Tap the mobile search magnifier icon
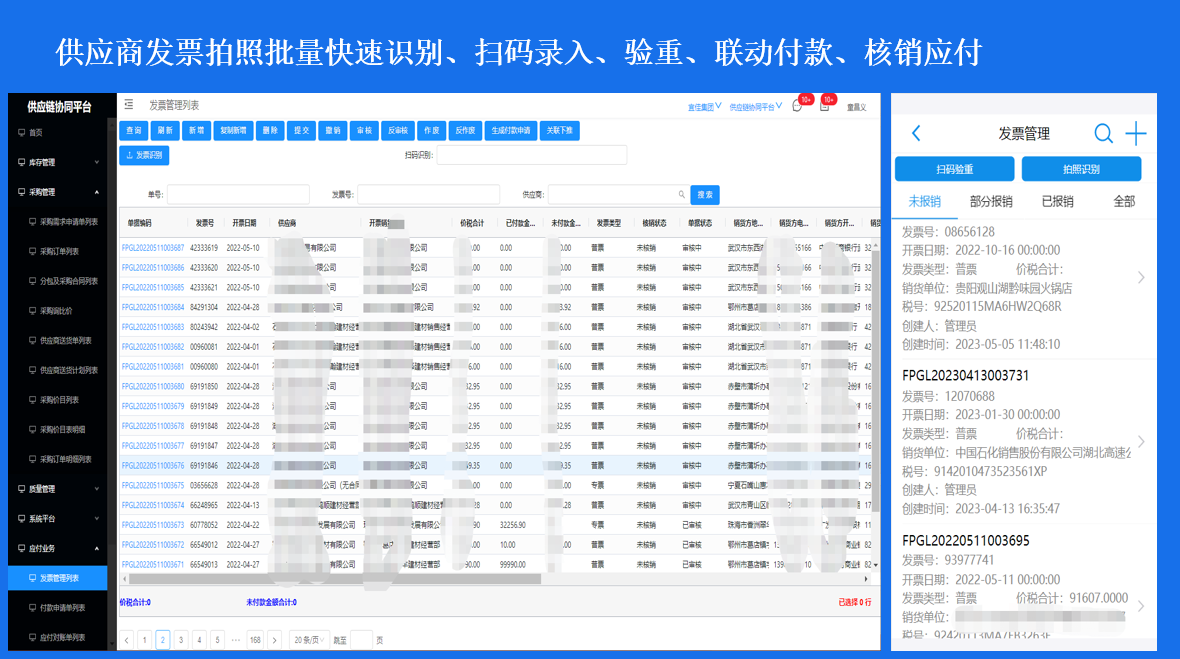The height and width of the screenshot is (659, 1180). tap(1103, 134)
